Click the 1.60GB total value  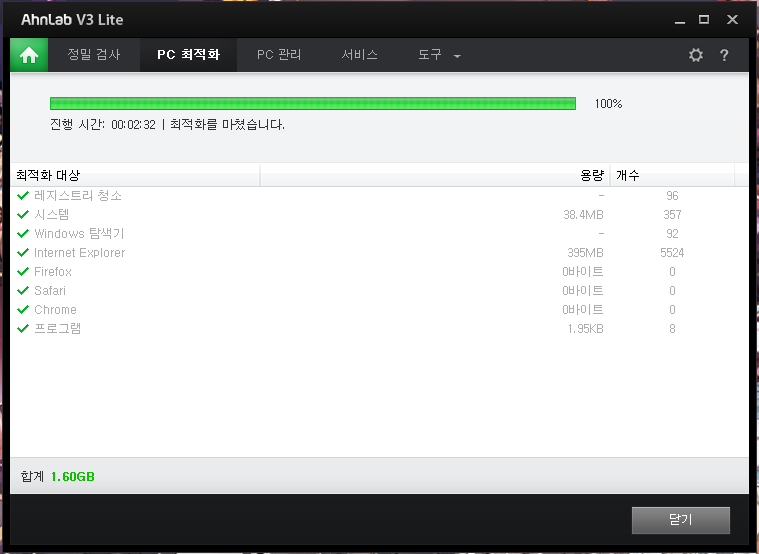pyautogui.click(x=73, y=477)
